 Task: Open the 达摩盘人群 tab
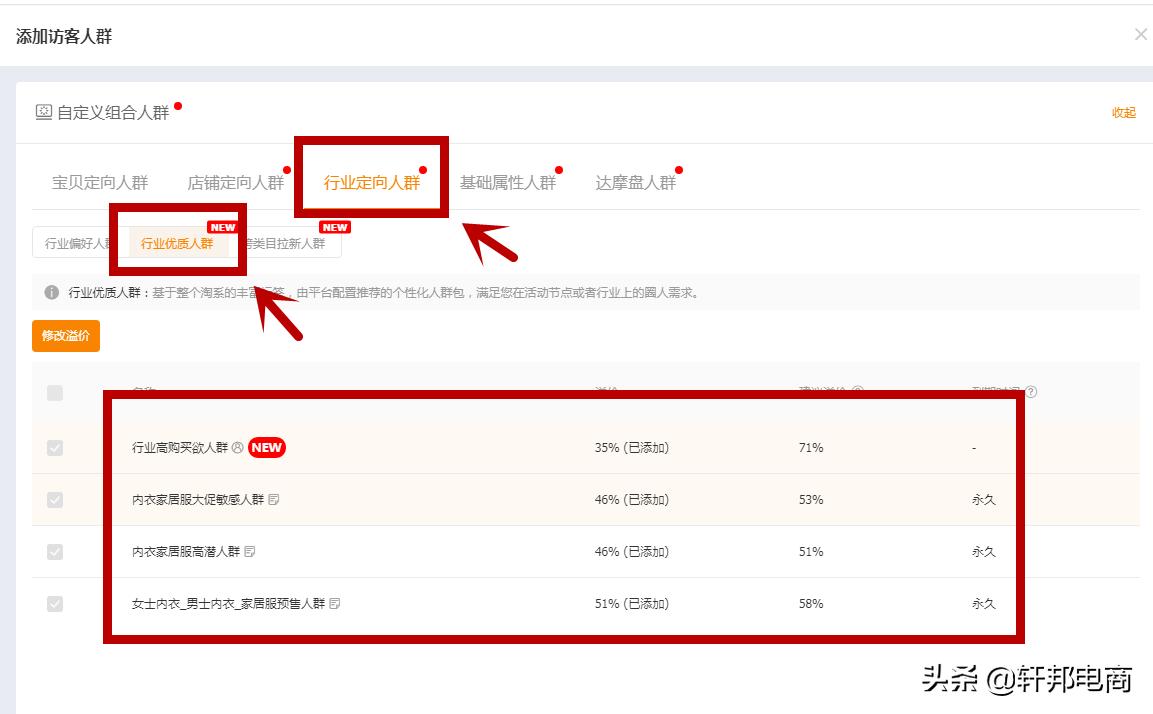(x=635, y=182)
